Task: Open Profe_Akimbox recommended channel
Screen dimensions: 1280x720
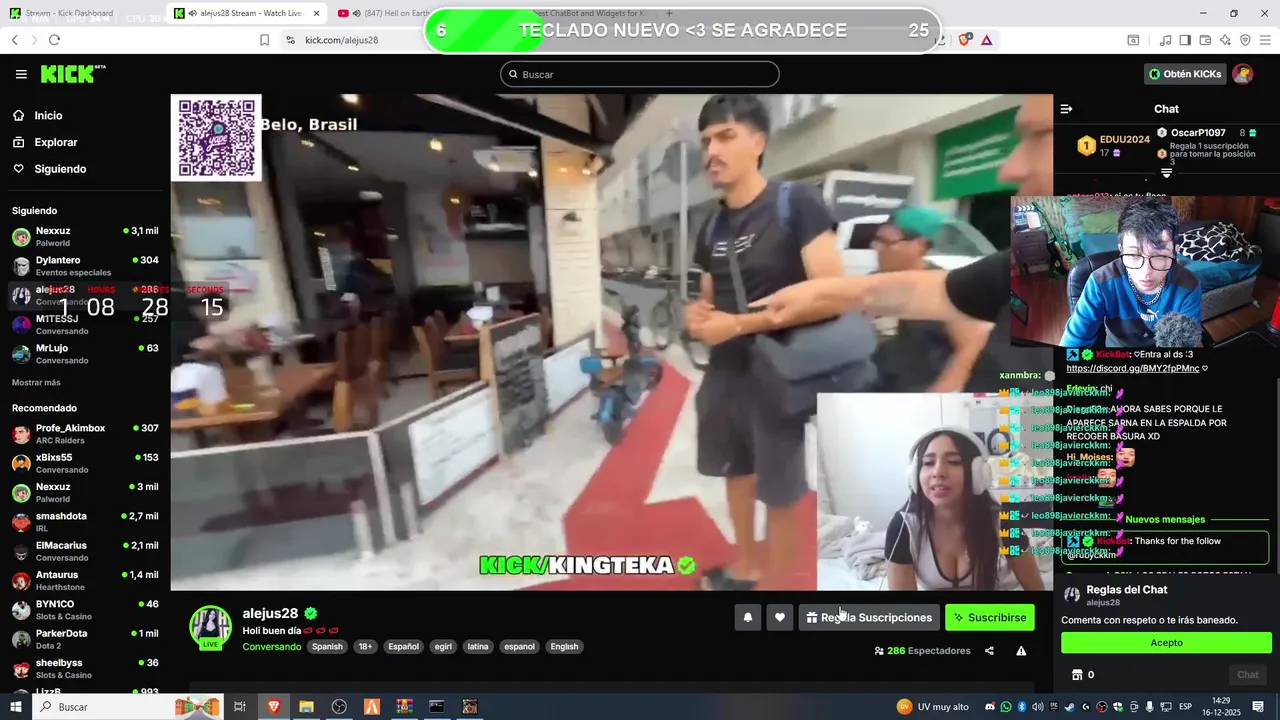Action: coord(85,434)
